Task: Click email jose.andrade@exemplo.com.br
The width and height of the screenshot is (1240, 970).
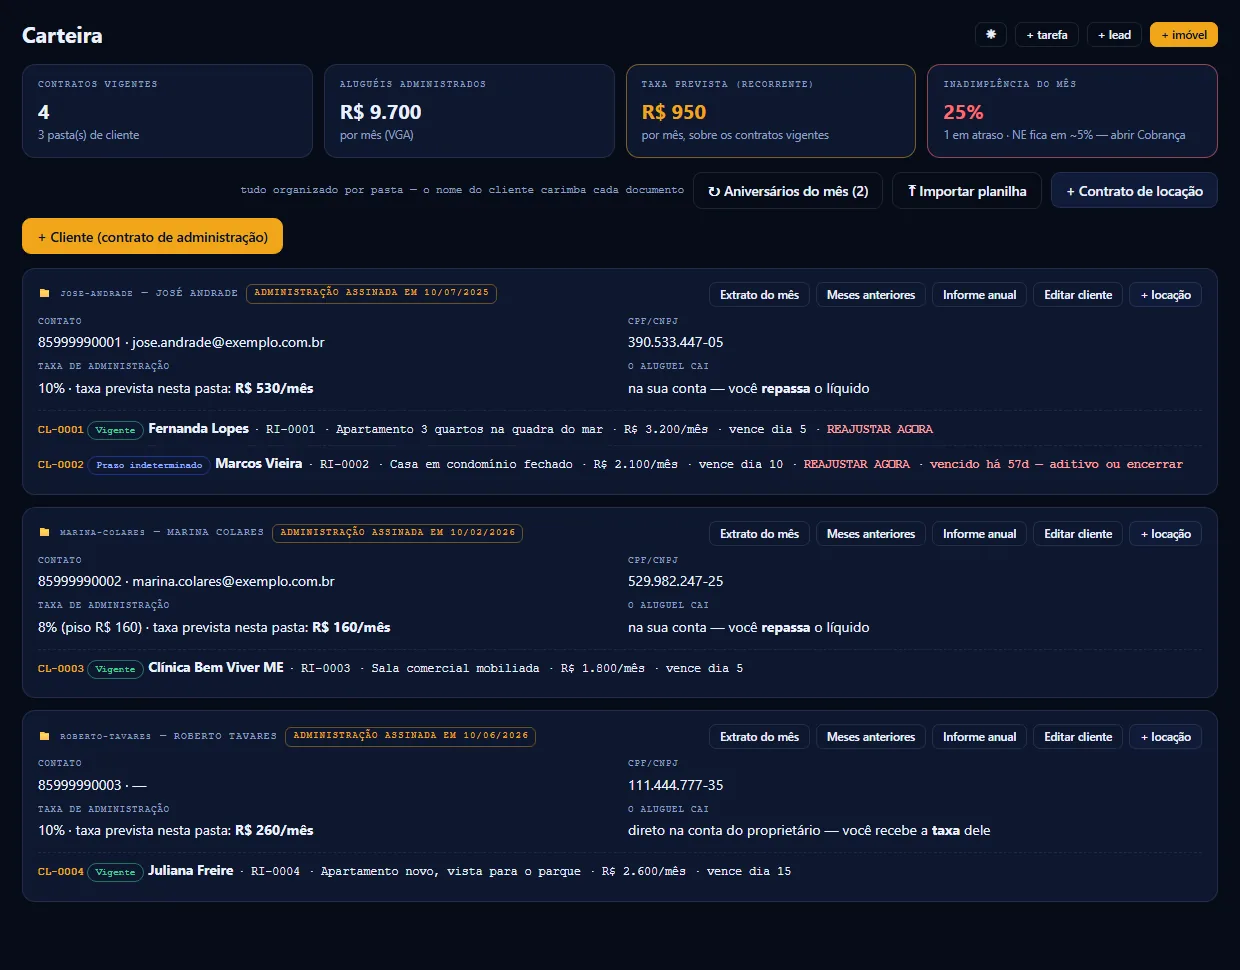Action: [228, 342]
